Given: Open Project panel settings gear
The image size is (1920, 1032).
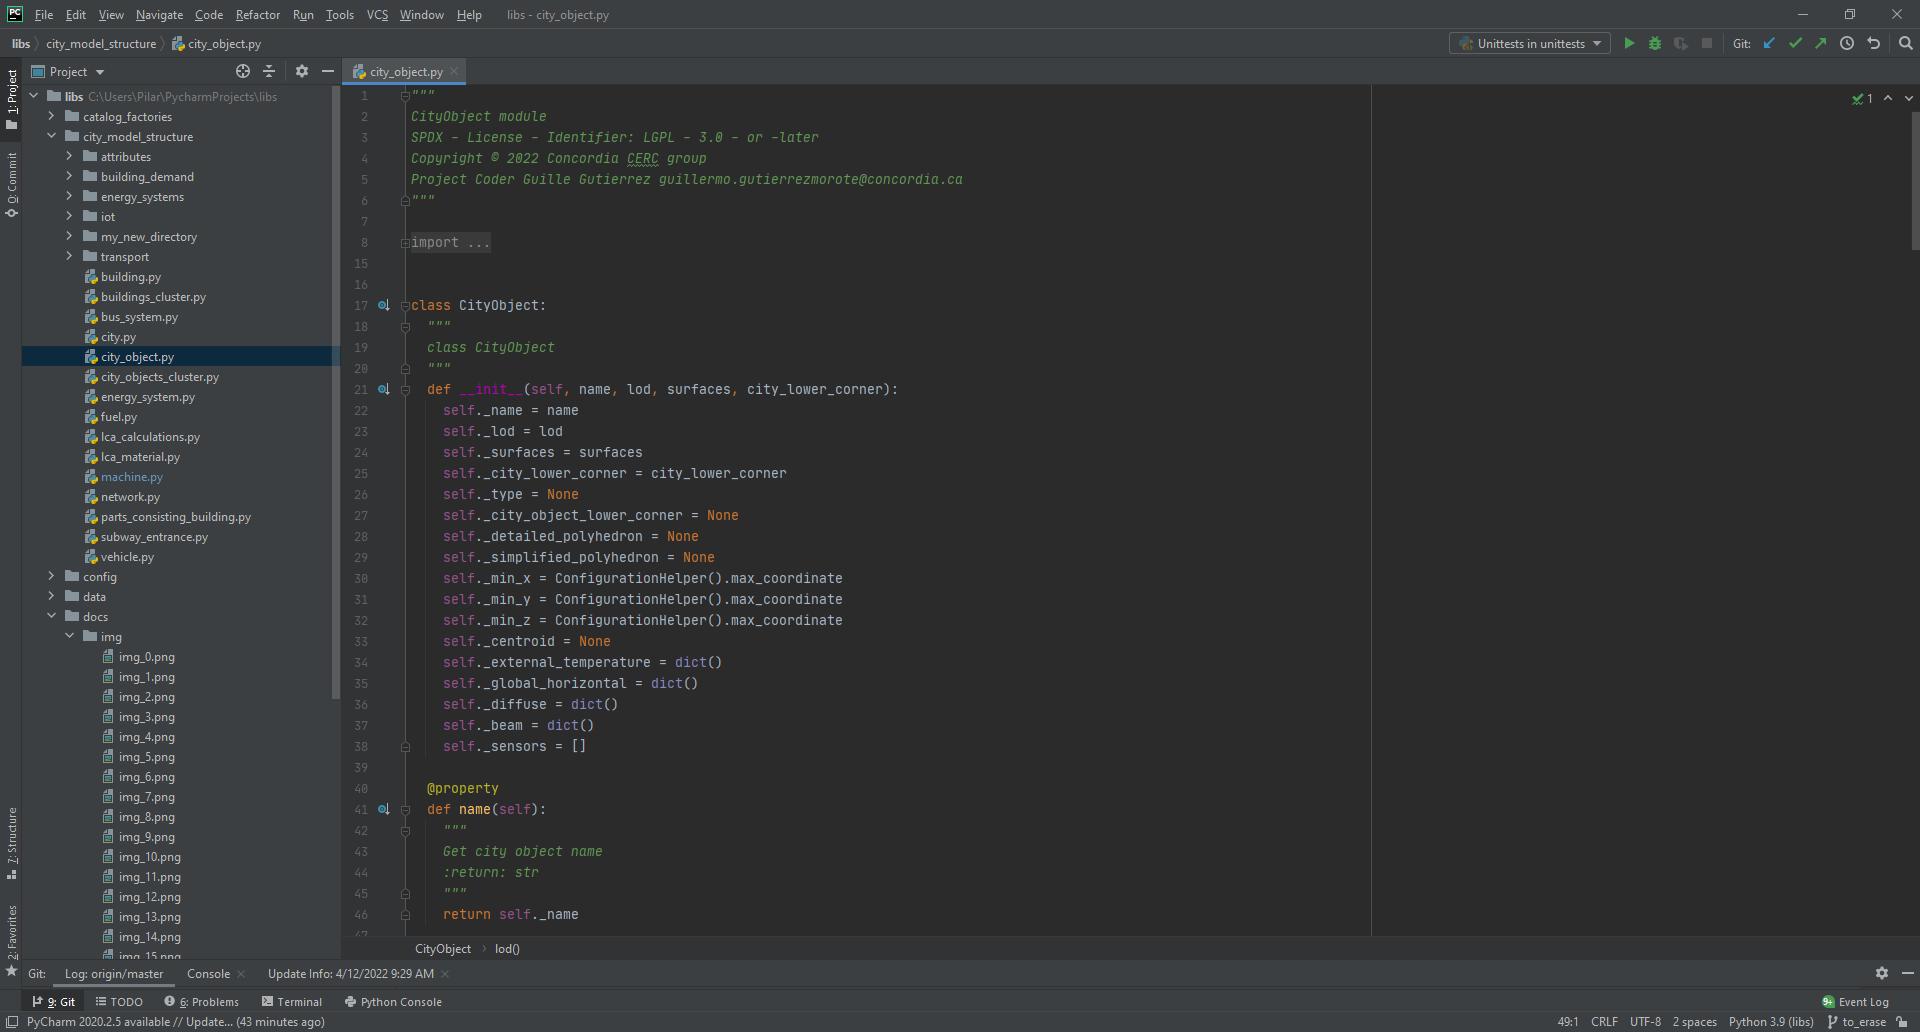Looking at the screenshot, I should pyautogui.click(x=302, y=71).
